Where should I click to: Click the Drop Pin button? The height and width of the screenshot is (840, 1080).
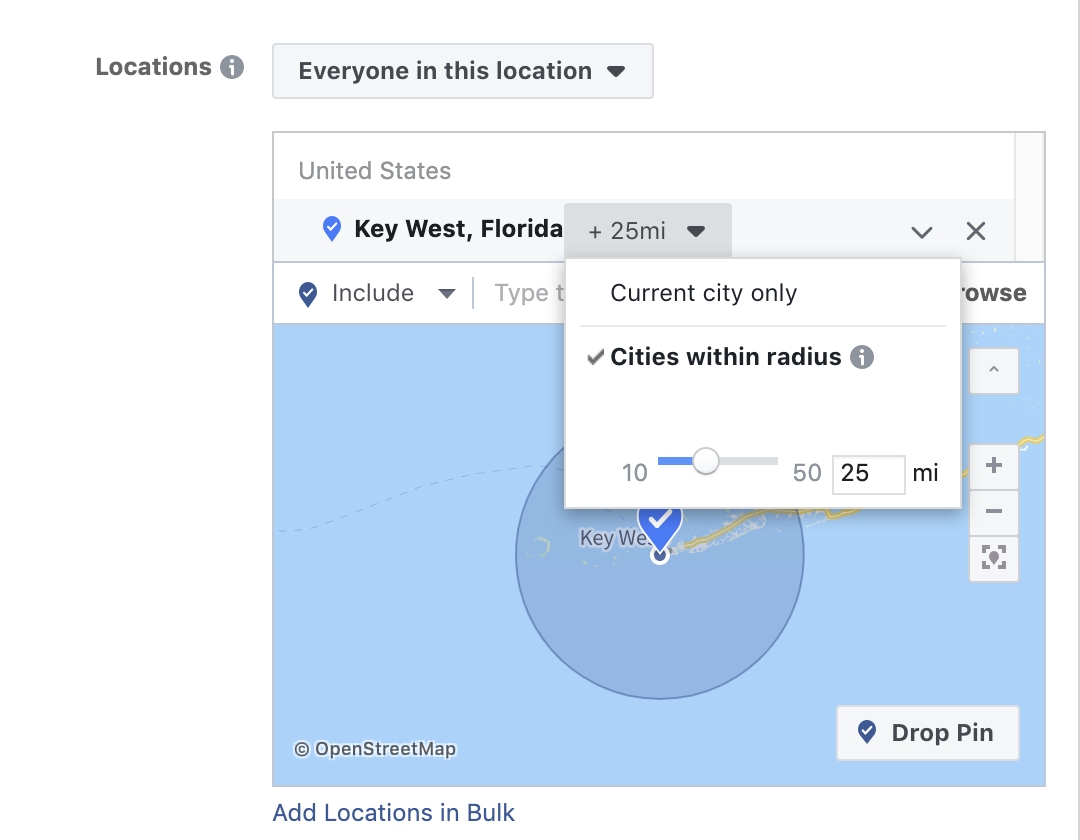(x=927, y=733)
